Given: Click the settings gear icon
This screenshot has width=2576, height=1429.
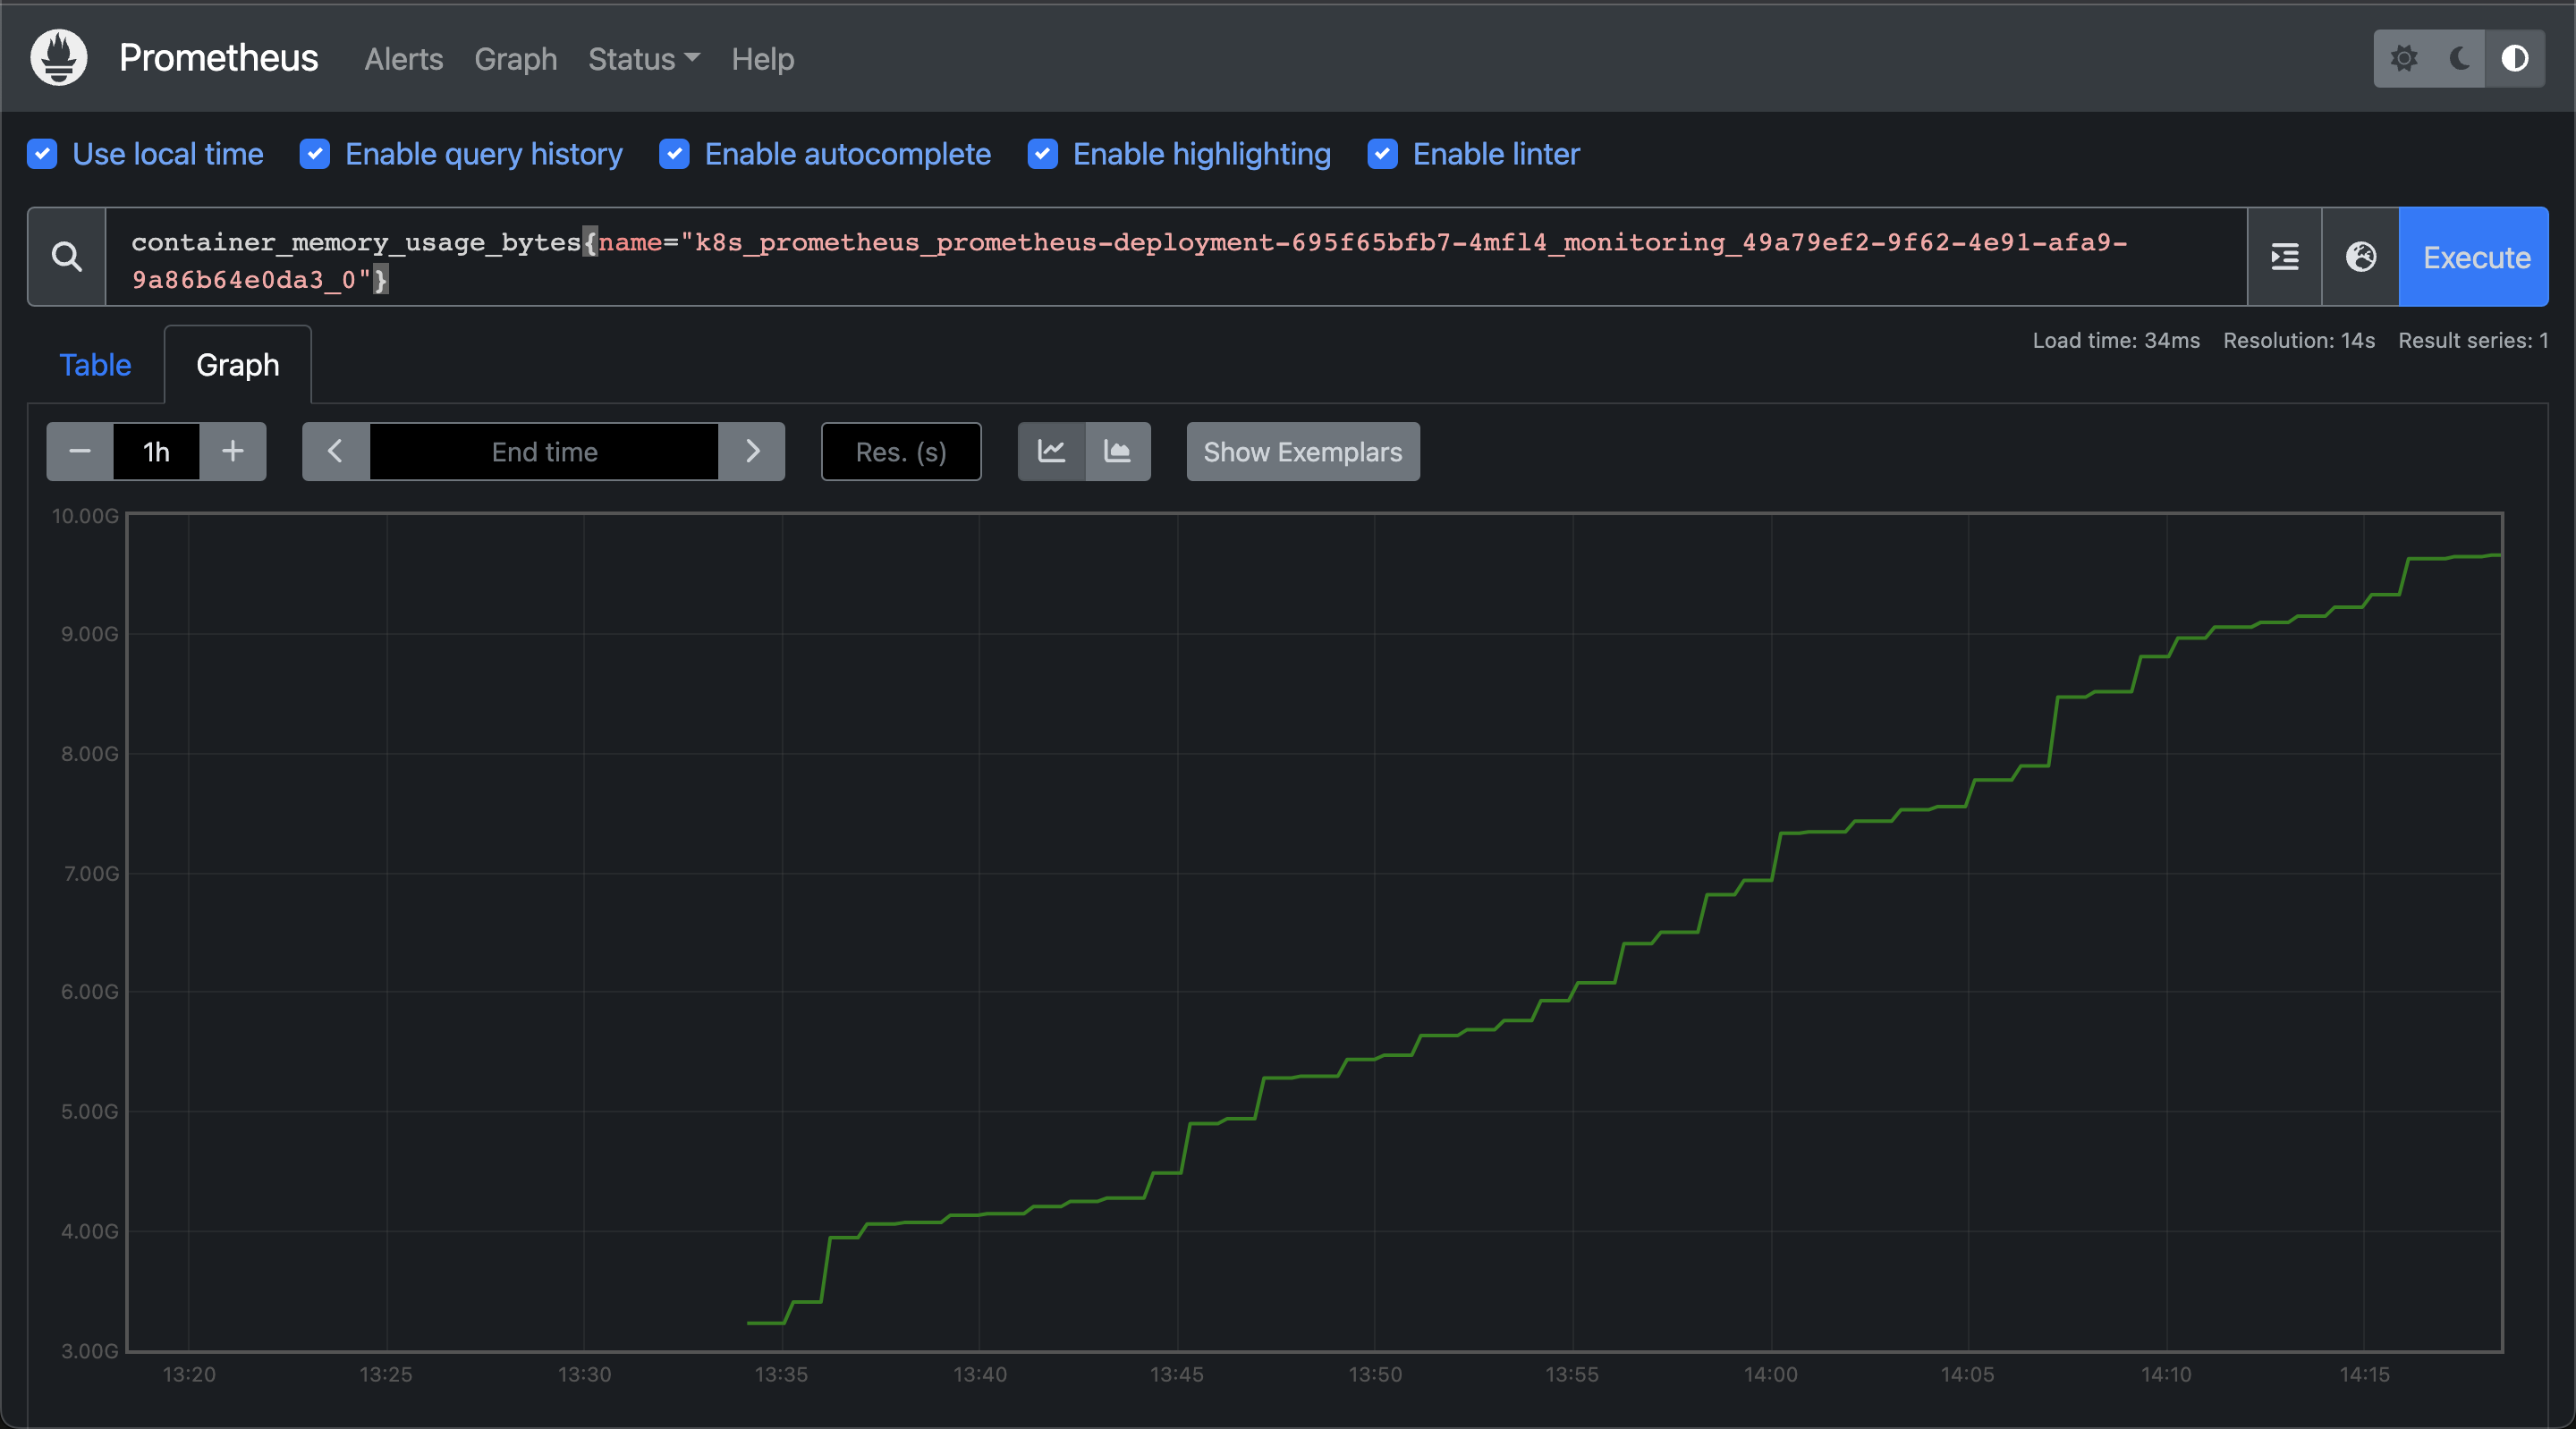Looking at the screenshot, I should coord(2403,58).
